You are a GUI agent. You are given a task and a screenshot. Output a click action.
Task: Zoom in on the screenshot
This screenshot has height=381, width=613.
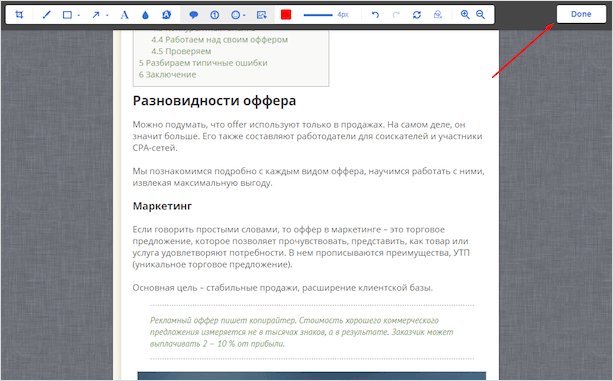point(465,15)
